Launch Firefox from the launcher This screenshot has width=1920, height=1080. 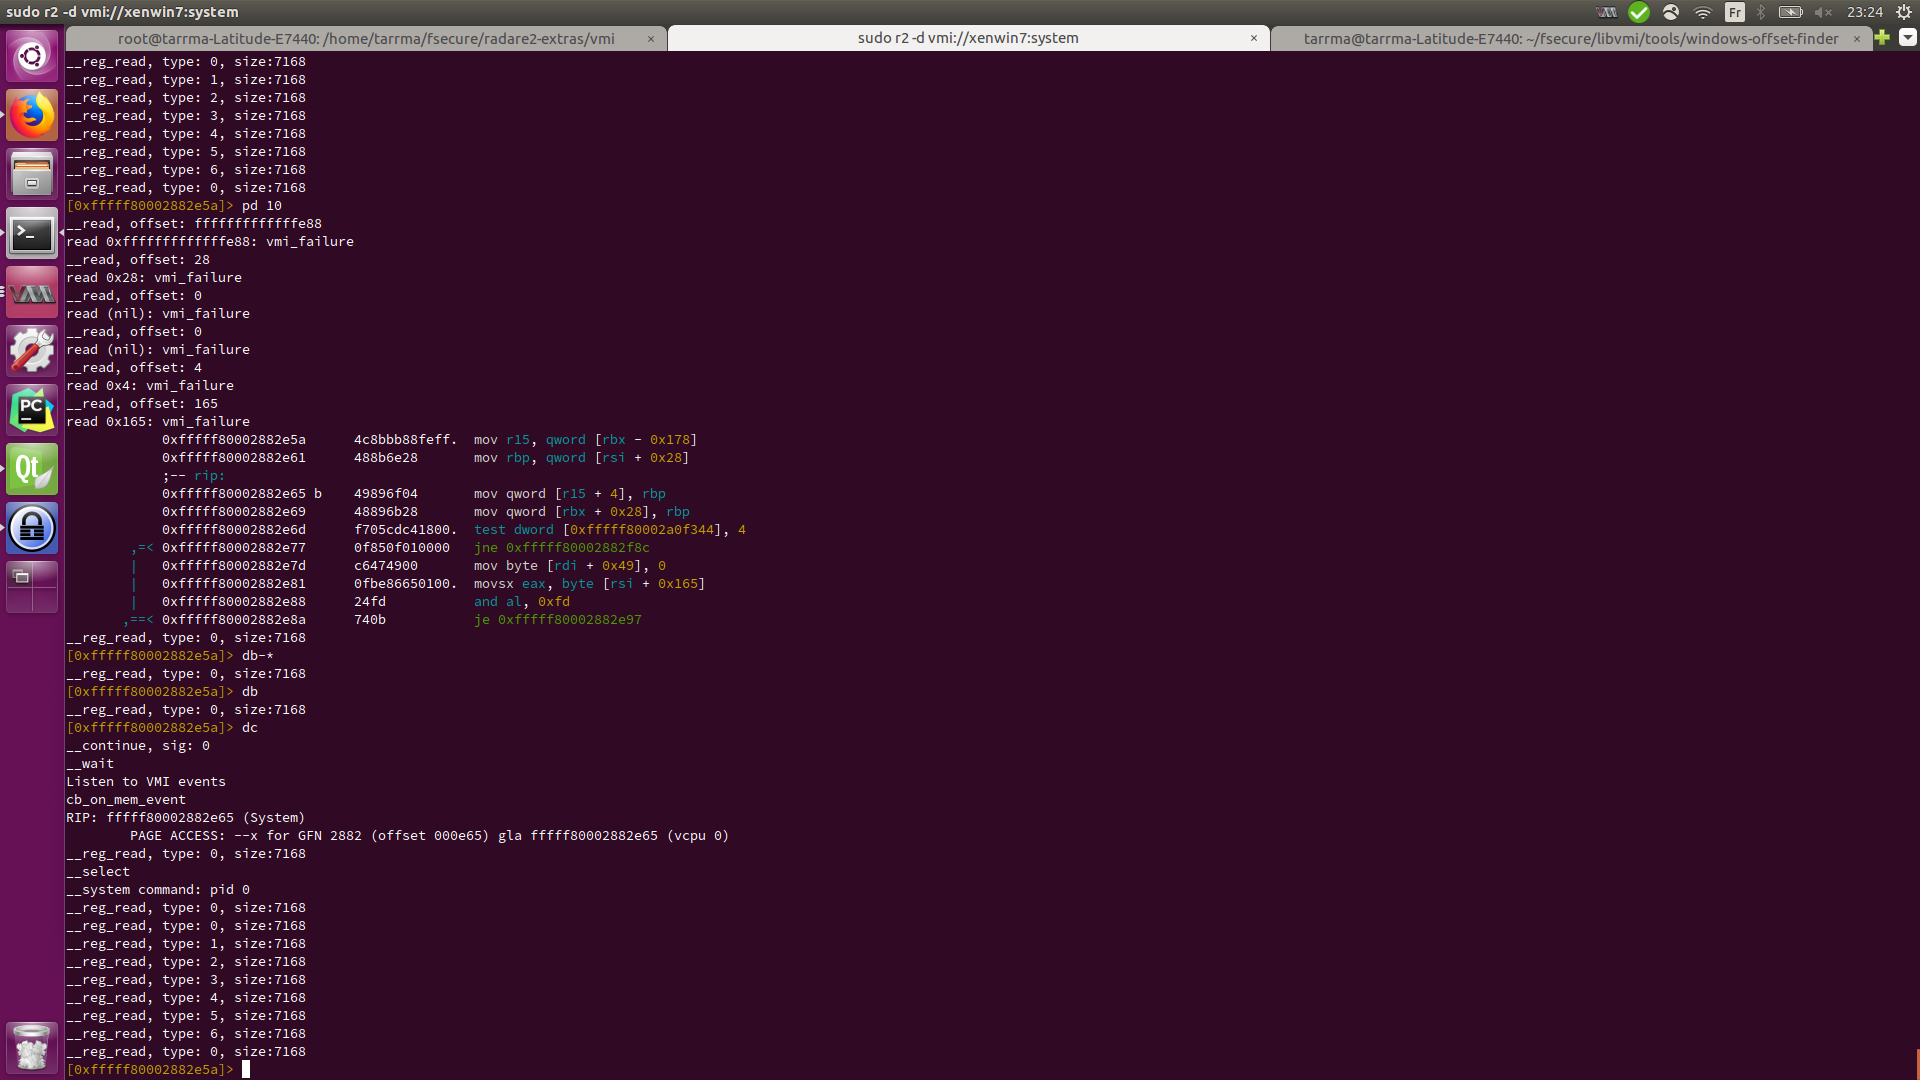coord(32,115)
